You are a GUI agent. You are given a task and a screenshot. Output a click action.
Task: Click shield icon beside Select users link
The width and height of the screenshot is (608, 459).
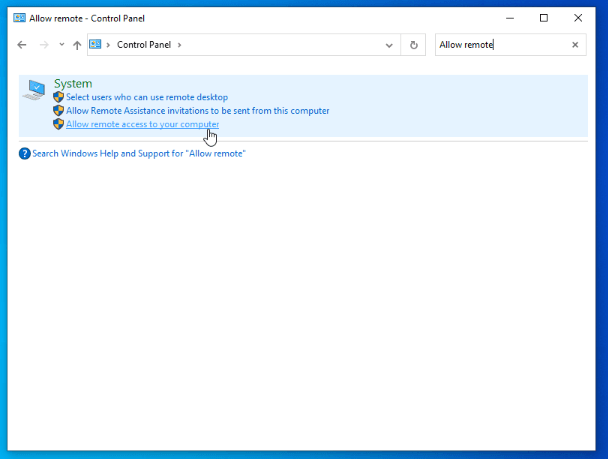(59, 97)
